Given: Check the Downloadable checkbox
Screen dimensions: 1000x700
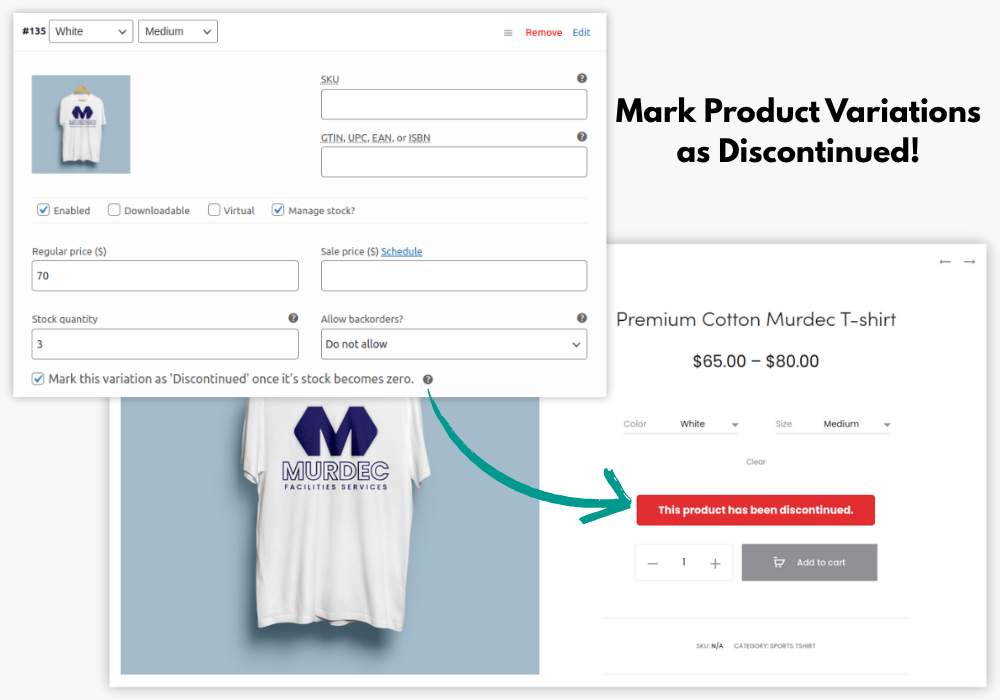Looking at the screenshot, I should 114,210.
